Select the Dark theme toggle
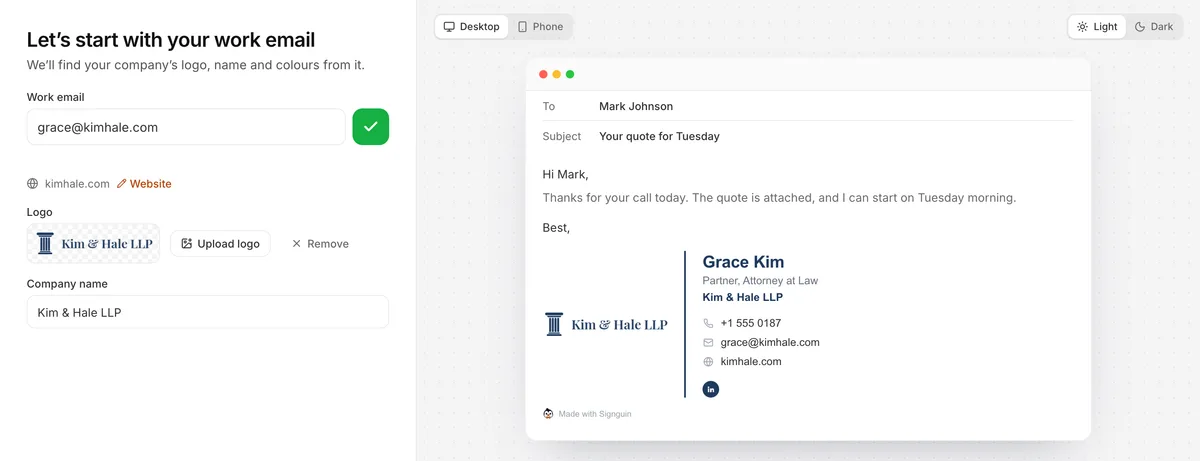This screenshot has width=1200, height=461. coord(1154,27)
